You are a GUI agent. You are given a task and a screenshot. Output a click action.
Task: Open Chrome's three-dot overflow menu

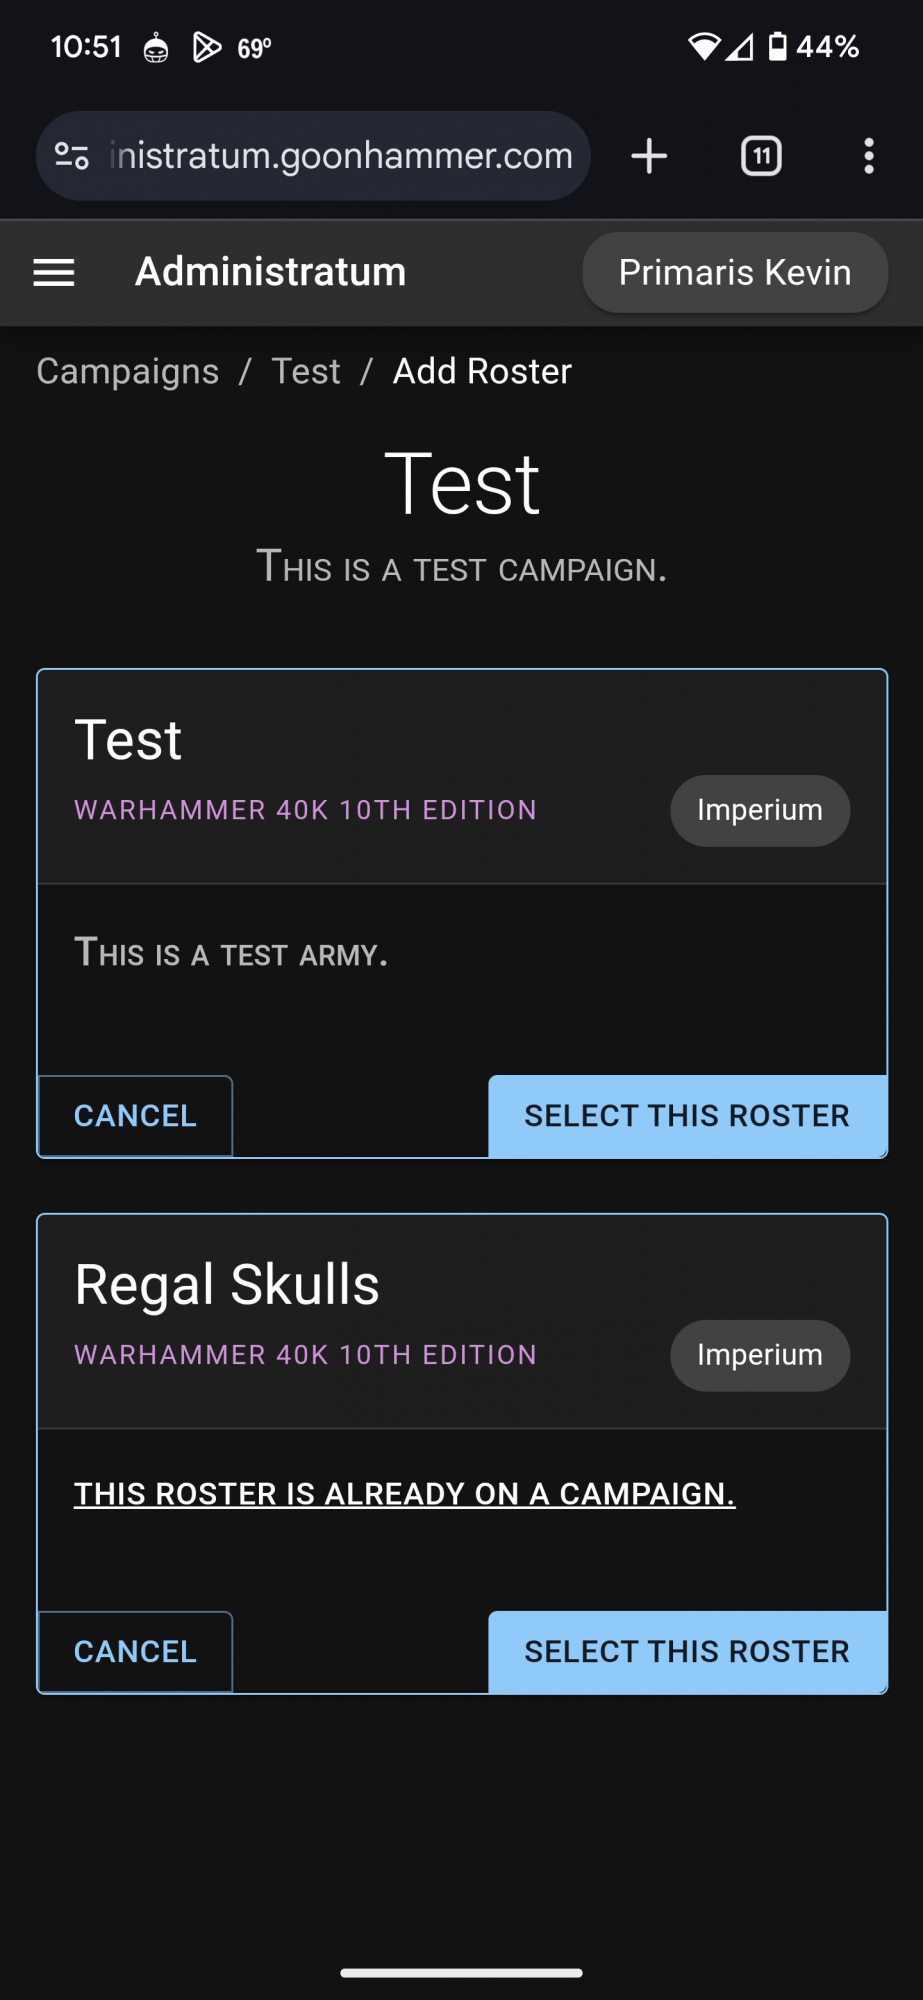pos(868,156)
